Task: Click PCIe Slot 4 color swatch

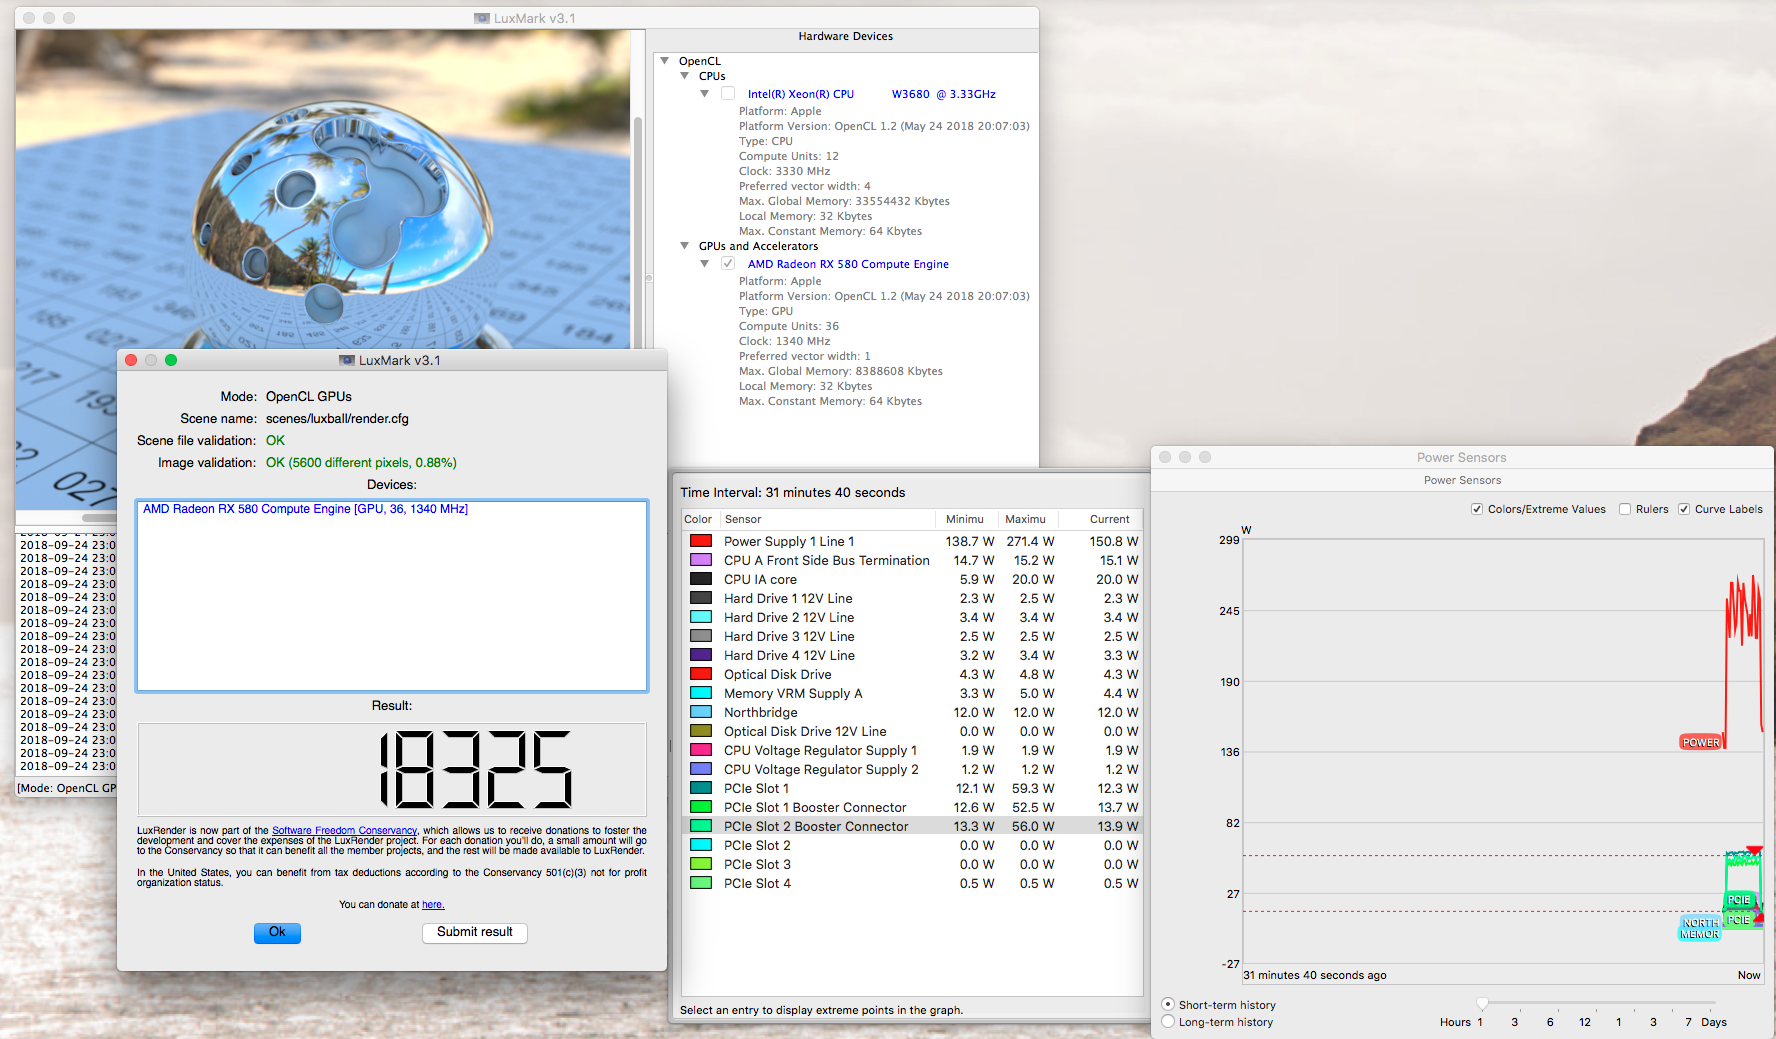Action: click(701, 883)
